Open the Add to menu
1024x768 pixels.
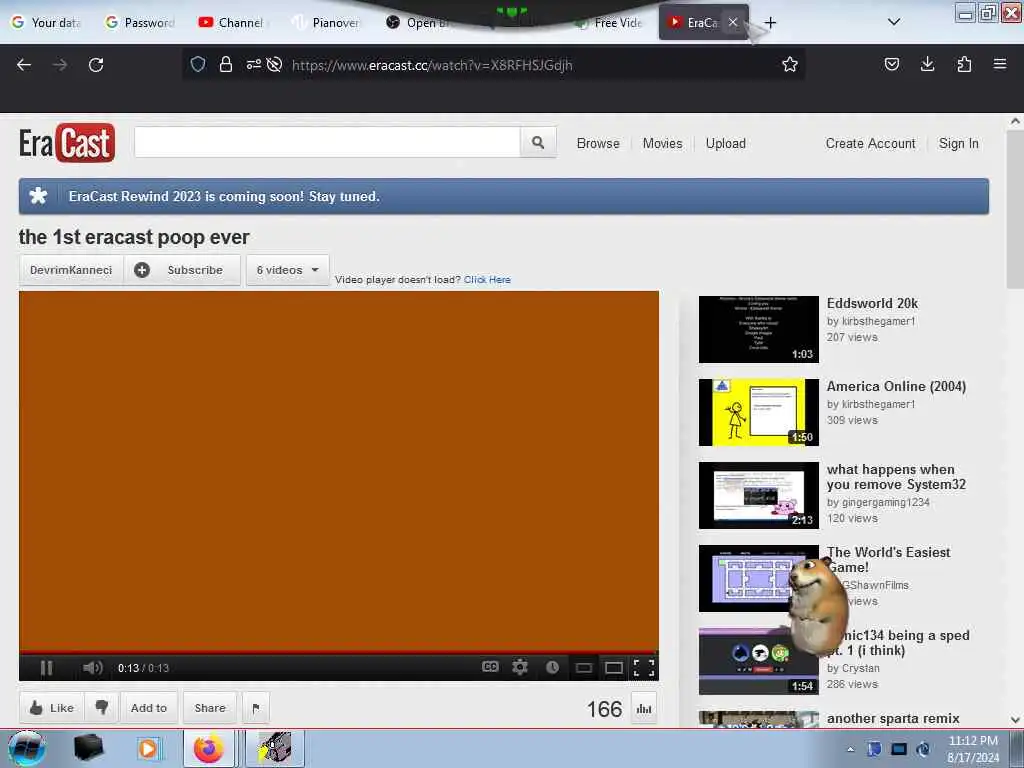coord(149,708)
